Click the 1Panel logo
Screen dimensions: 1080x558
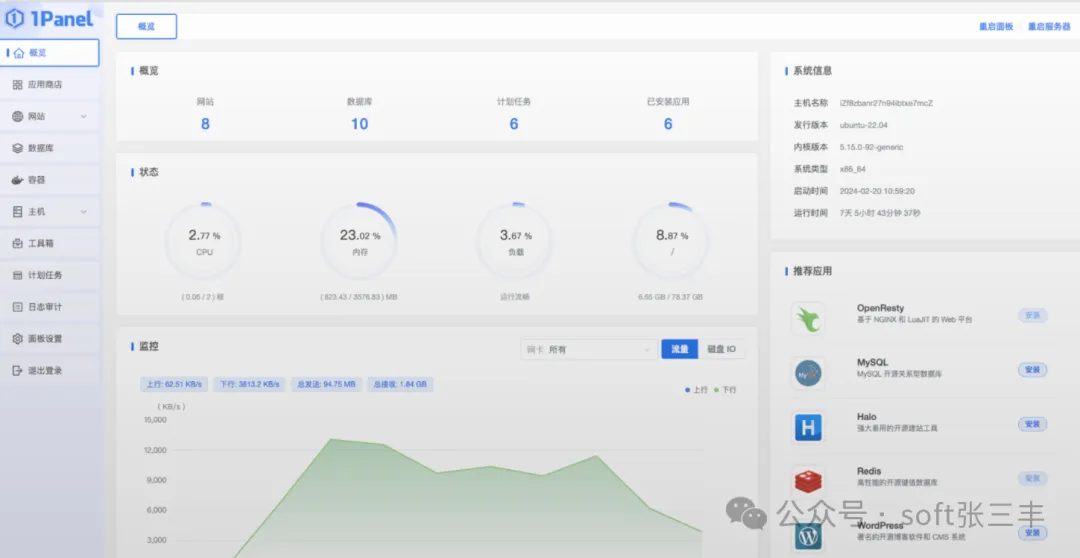49,19
